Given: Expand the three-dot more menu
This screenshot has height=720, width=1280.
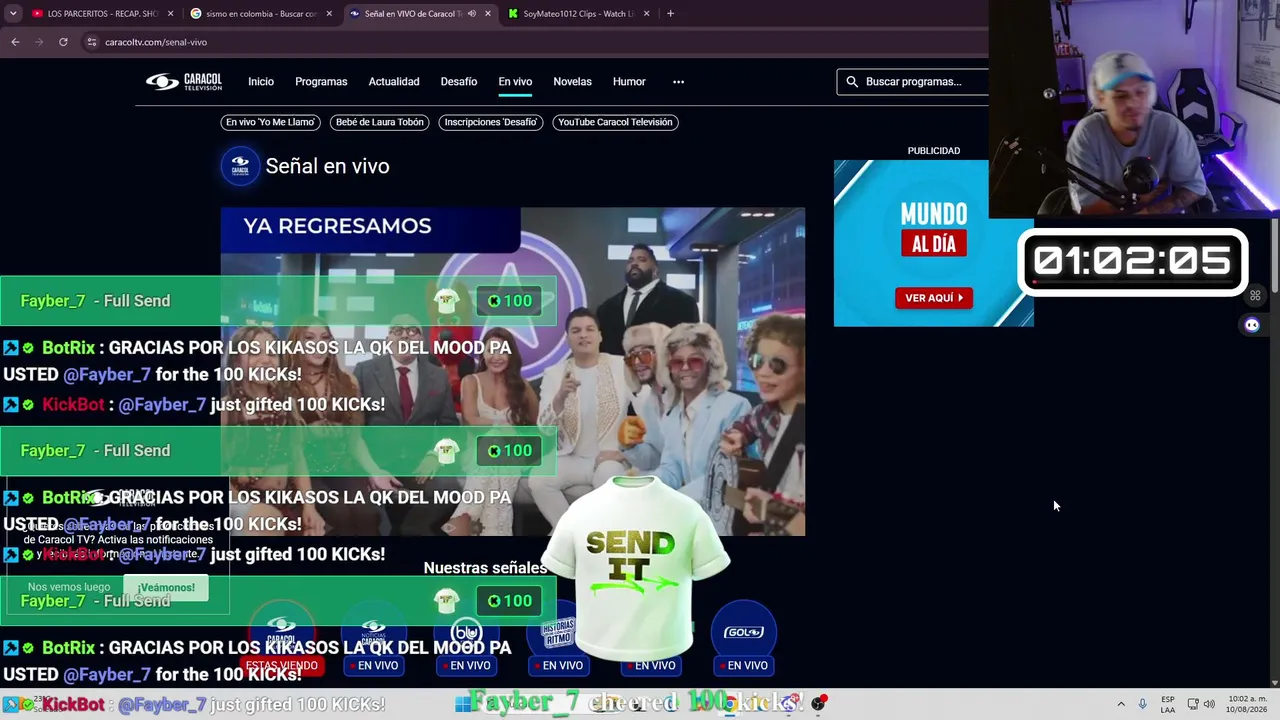Looking at the screenshot, I should pyautogui.click(x=678, y=82).
